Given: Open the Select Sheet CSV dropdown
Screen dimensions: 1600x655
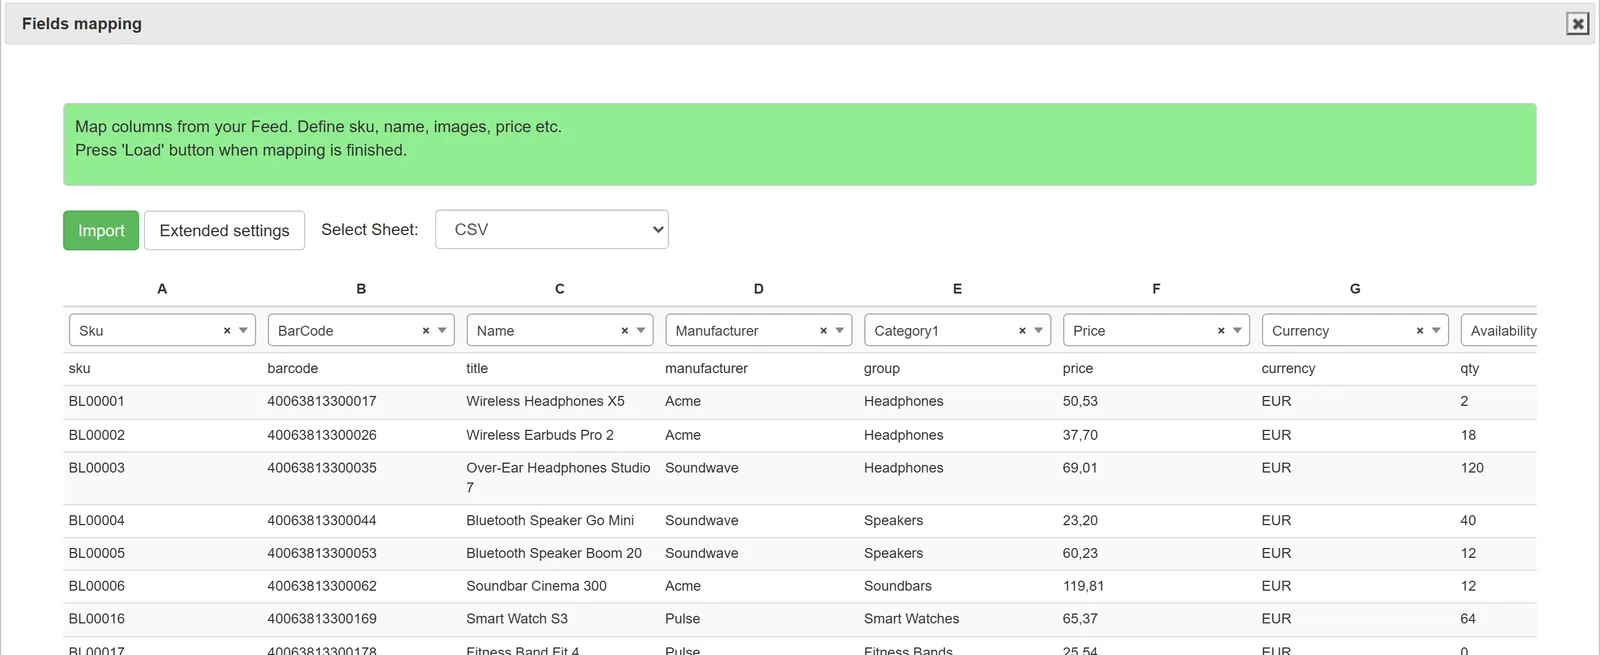Looking at the screenshot, I should (552, 229).
